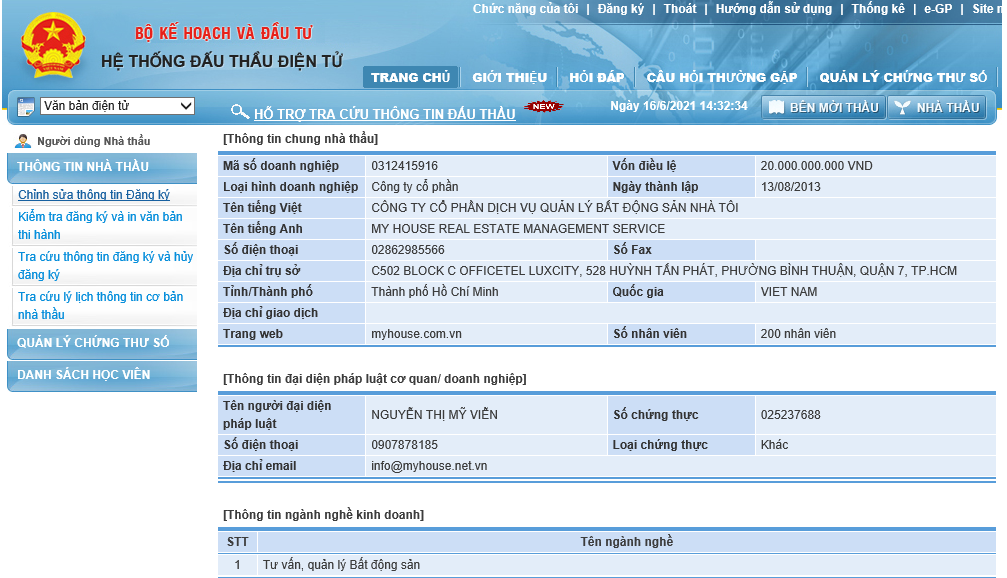Expand QUẢN LÝ CHỨNG THƯ SỐ in the sidebar

click(x=102, y=343)
